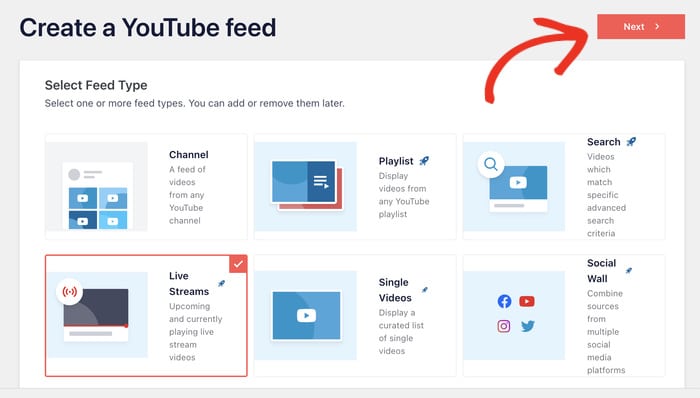Click the Playlist feed illustration thumbnail
The height and width of the screenshot is (398, 700).
pyautogui.click(x=306, y=187)
